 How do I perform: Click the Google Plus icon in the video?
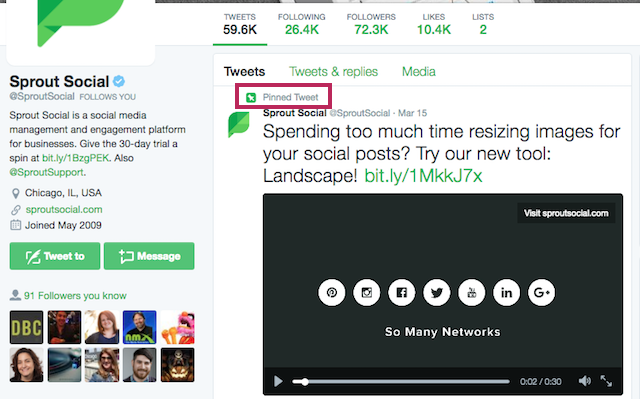point(542,293)
